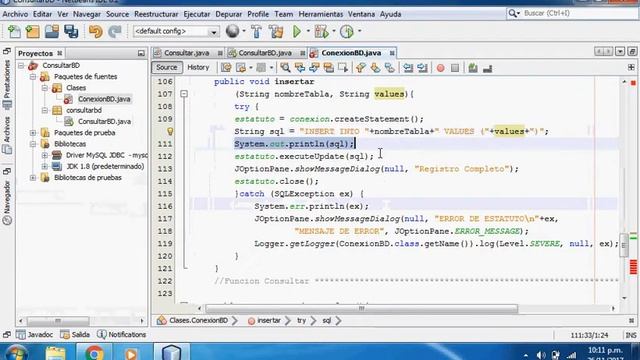Select JDK 1.8 (predeterminado) library
This screenshot has height=360, width=640.
(x=105, y=166)
